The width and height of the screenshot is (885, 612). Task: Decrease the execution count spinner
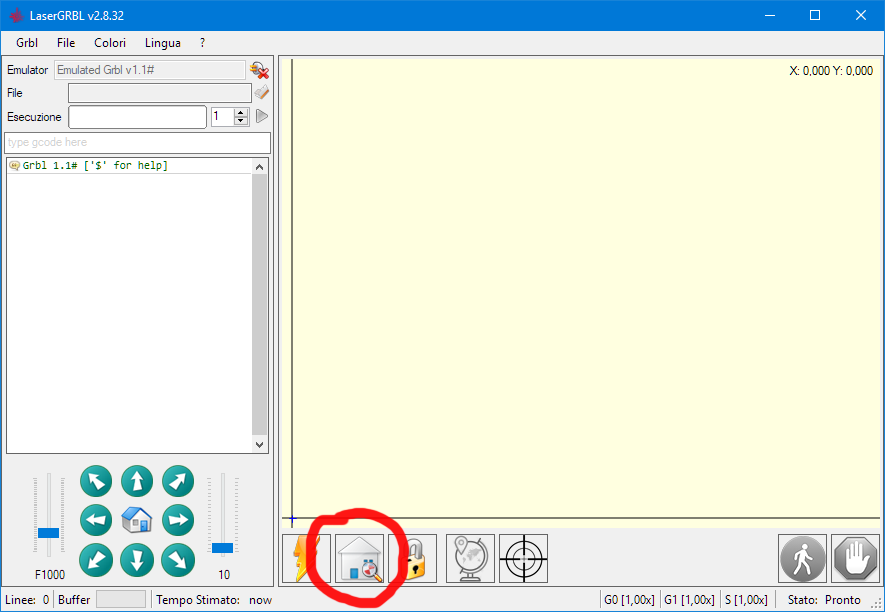(x=240, y=121)
